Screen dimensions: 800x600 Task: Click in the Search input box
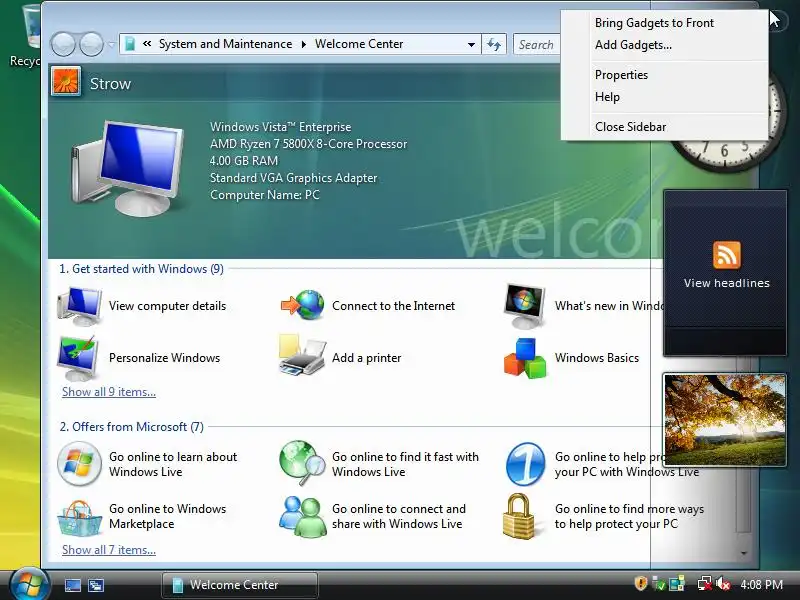point(537,45)
